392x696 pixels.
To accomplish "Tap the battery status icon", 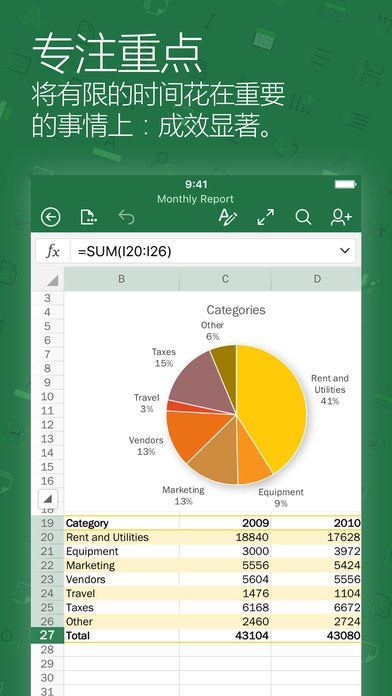I will pos(345,184).
